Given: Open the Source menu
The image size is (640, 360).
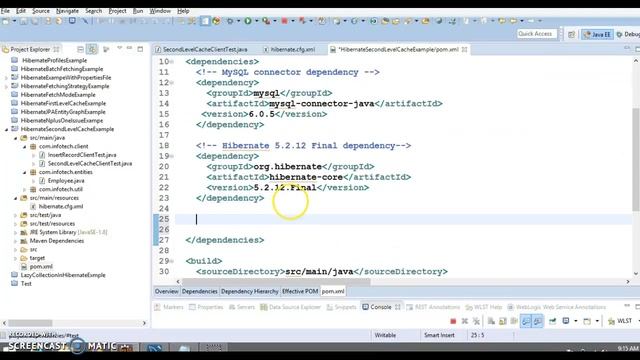Looking at the screenshot, I should 41,11.
